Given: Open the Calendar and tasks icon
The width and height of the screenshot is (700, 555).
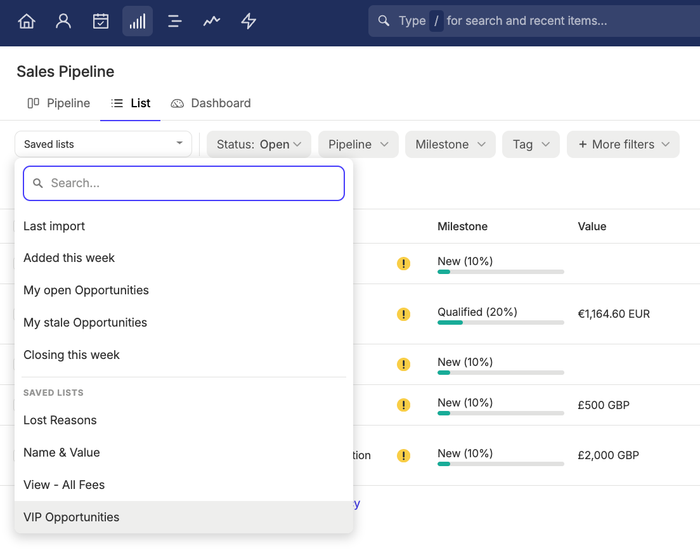Looking at the screenshot, I should pyautogui.click(x=100, y=21).
